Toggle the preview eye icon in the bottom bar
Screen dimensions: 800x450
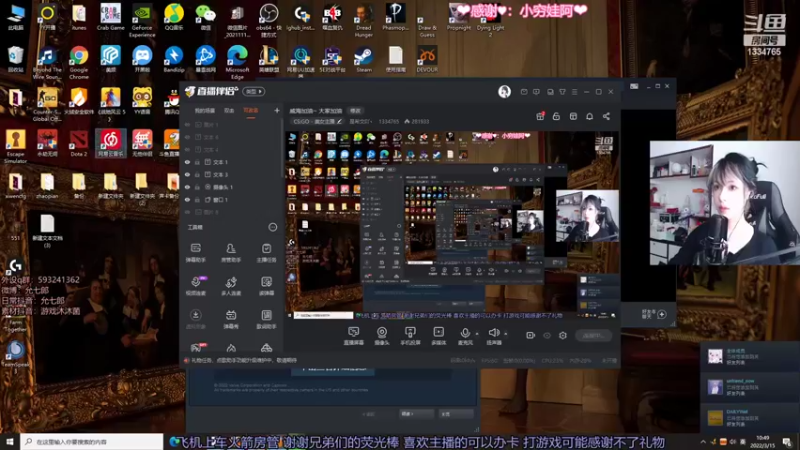click(547, 335)
